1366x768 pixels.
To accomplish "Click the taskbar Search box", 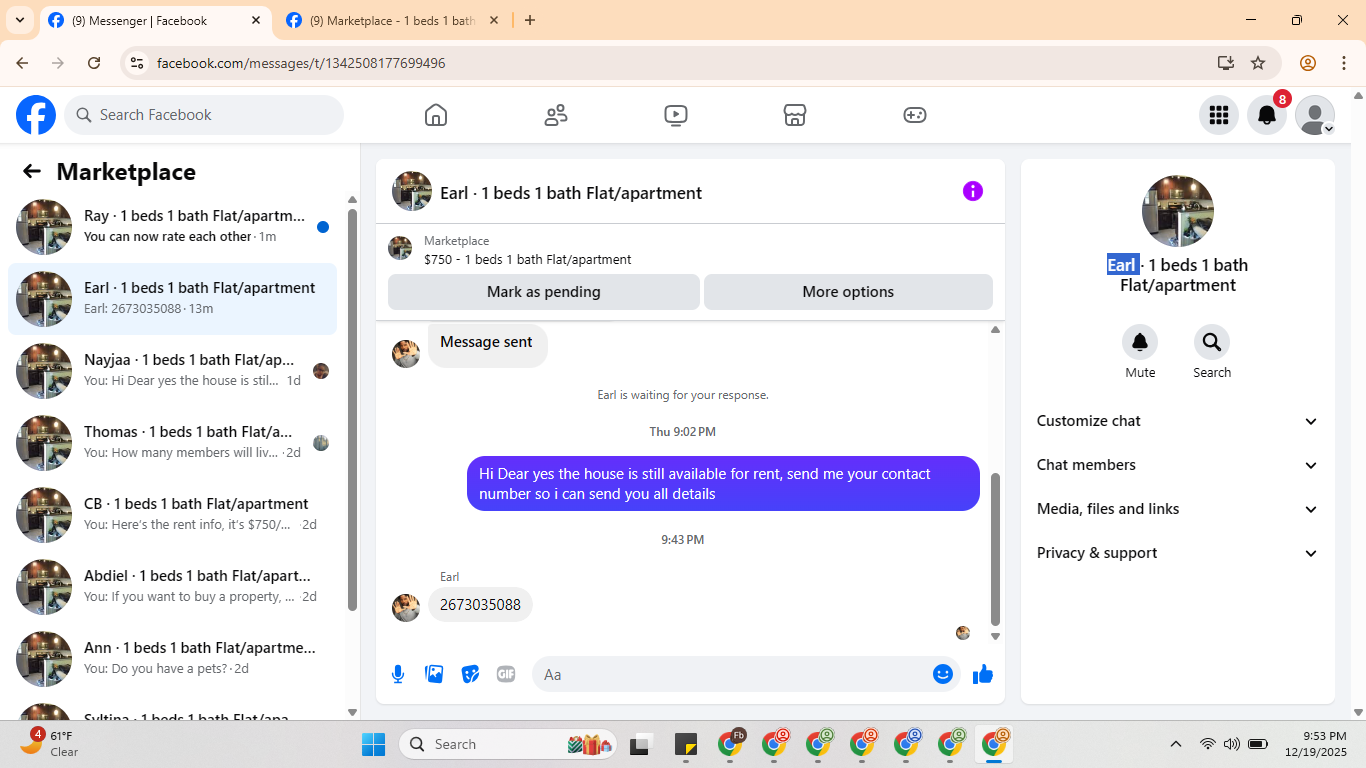I will coord(509,744).
